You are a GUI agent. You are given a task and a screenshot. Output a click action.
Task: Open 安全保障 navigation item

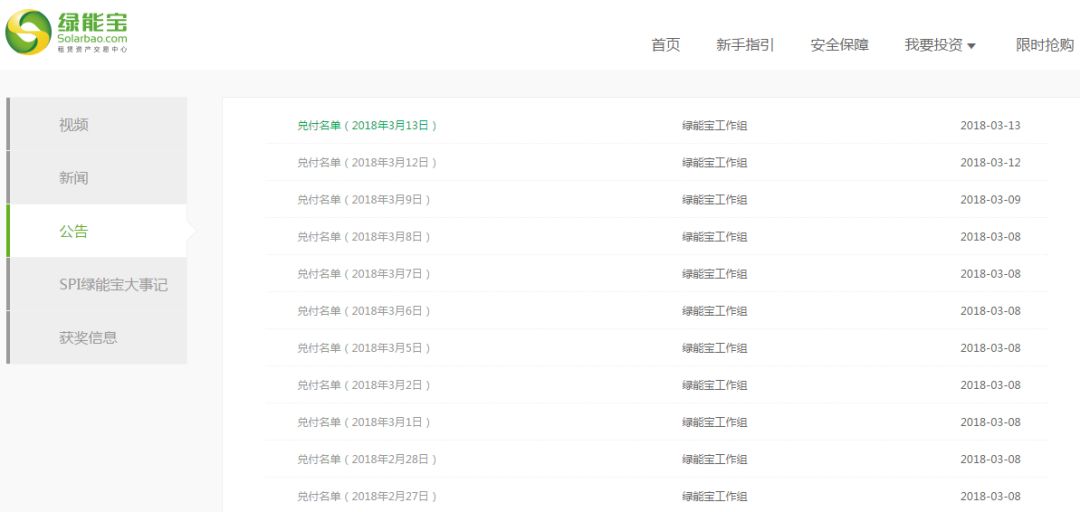[x=839, y=45]
